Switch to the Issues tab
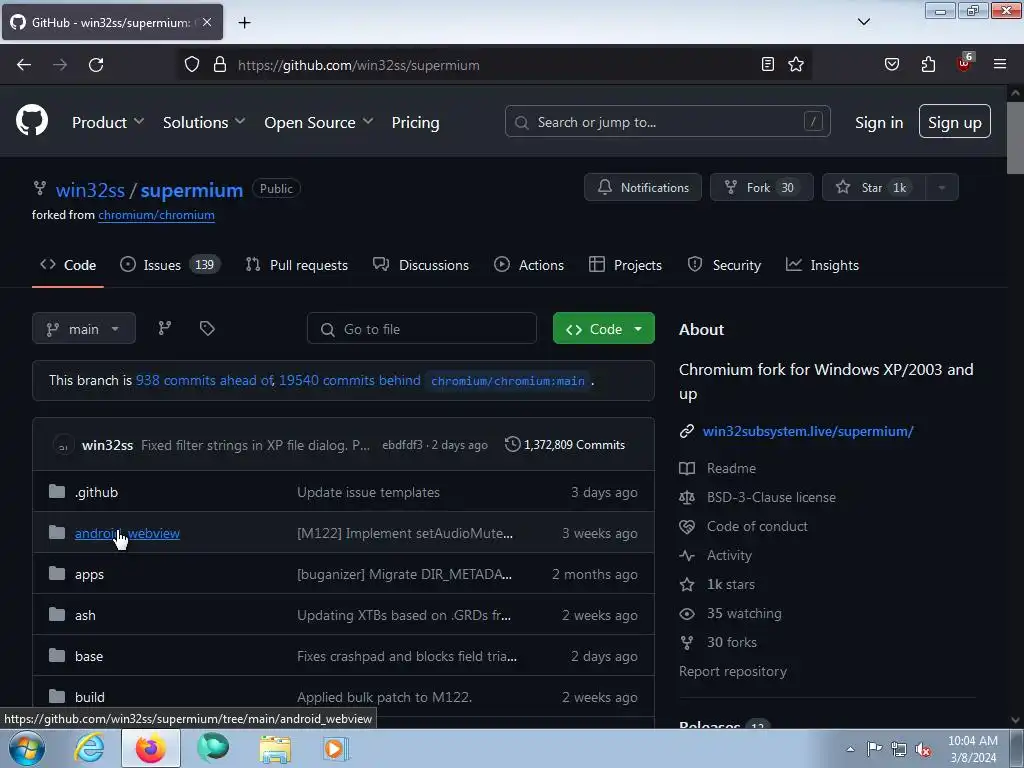 170,265
